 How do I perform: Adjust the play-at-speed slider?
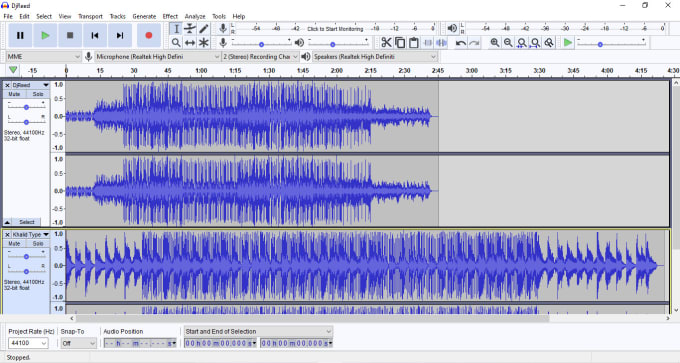(x=611, y=43)
